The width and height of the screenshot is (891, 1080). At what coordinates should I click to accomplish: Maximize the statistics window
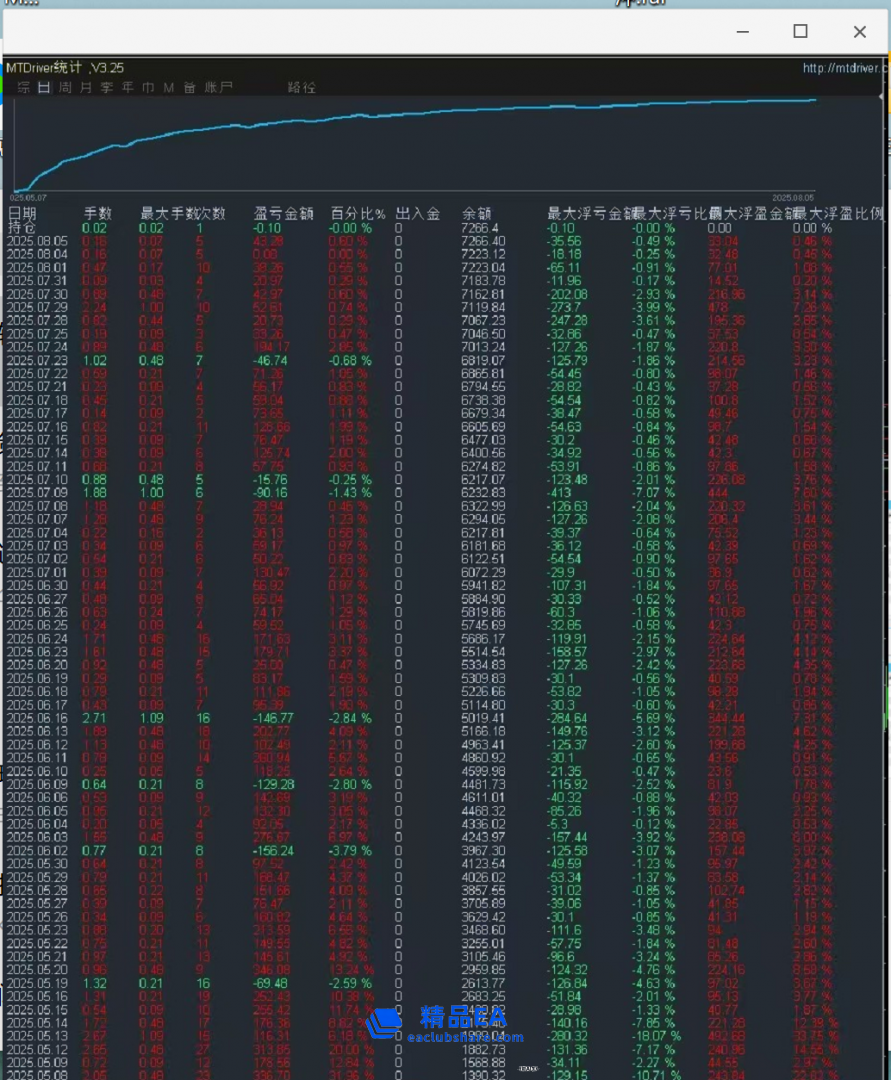click(x=800, y=31)
